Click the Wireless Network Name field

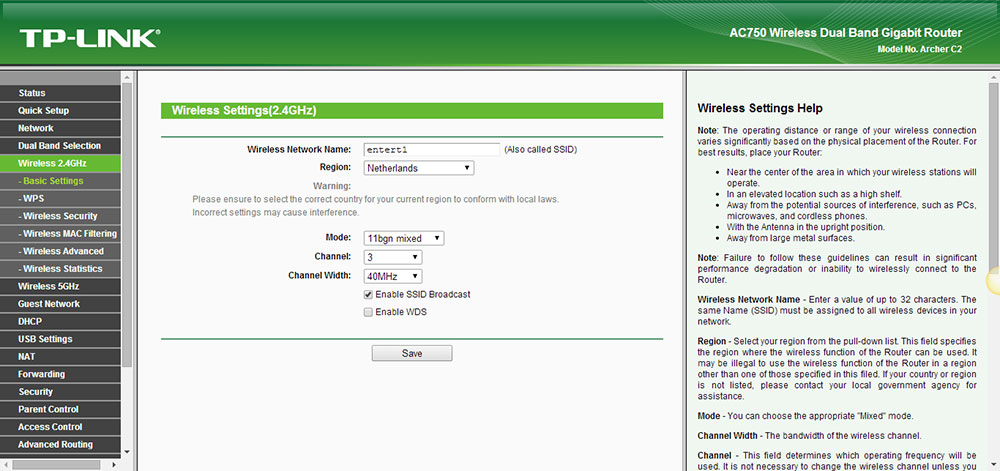click(x=431, y=150)
